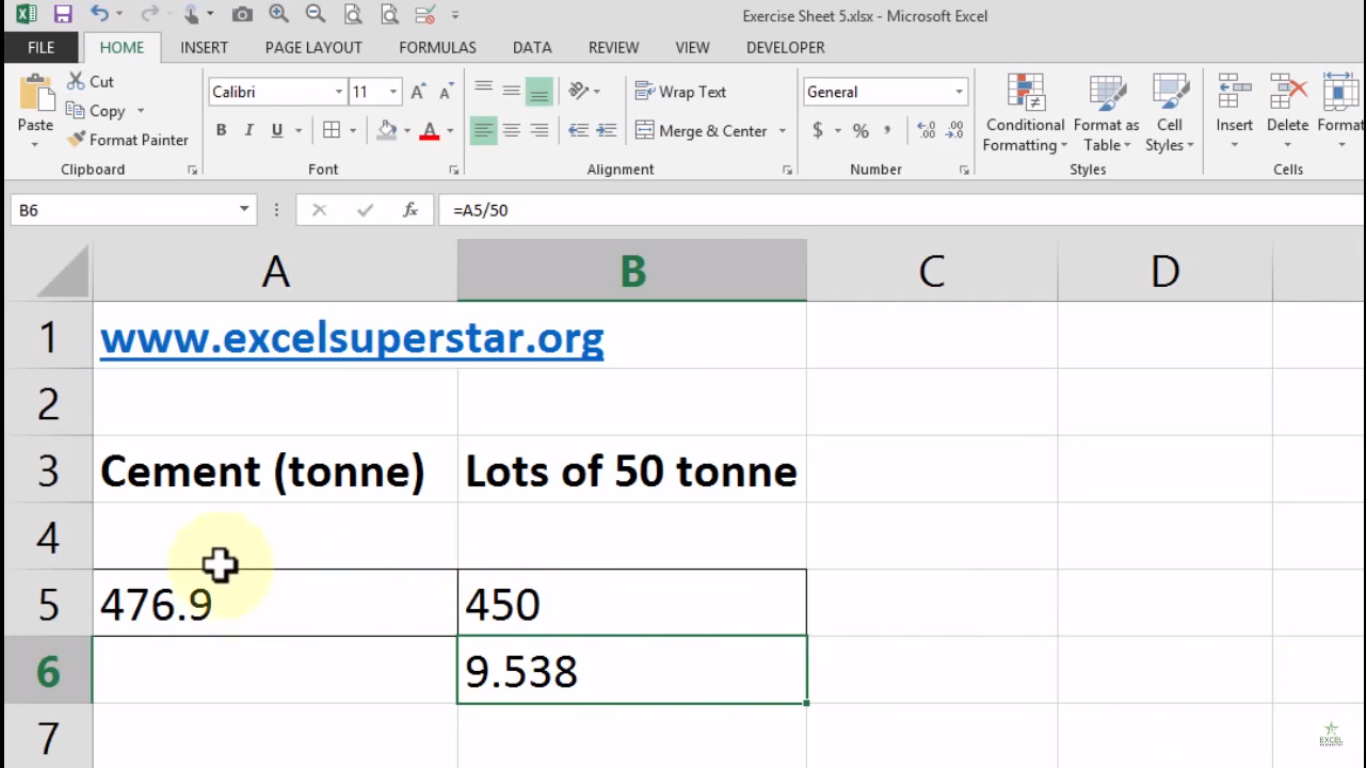Switch to the INSERT tab

(x=204, y=47)
